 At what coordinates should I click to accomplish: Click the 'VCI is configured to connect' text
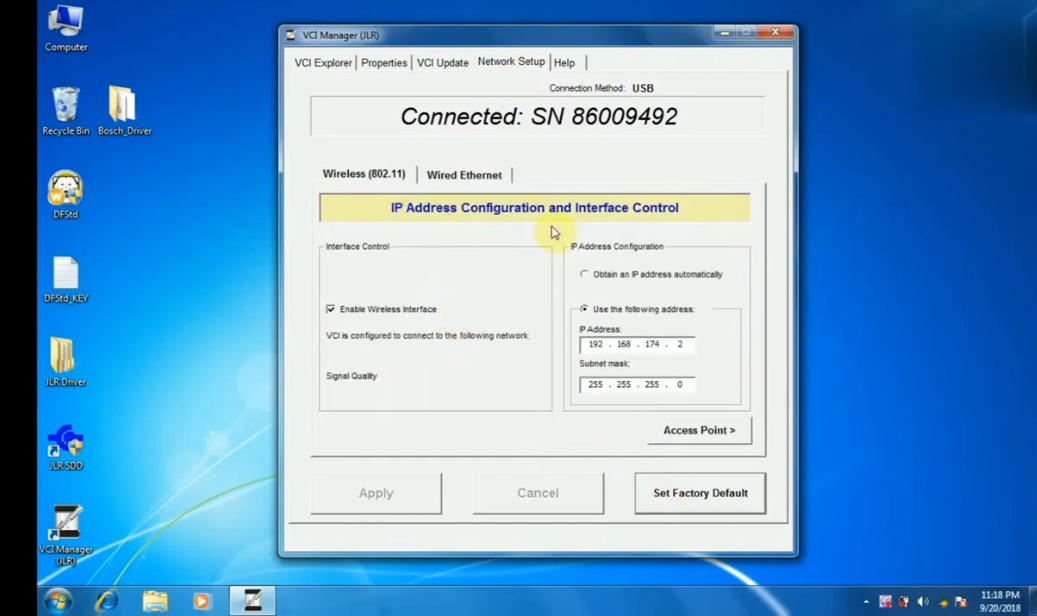(427, 335)
